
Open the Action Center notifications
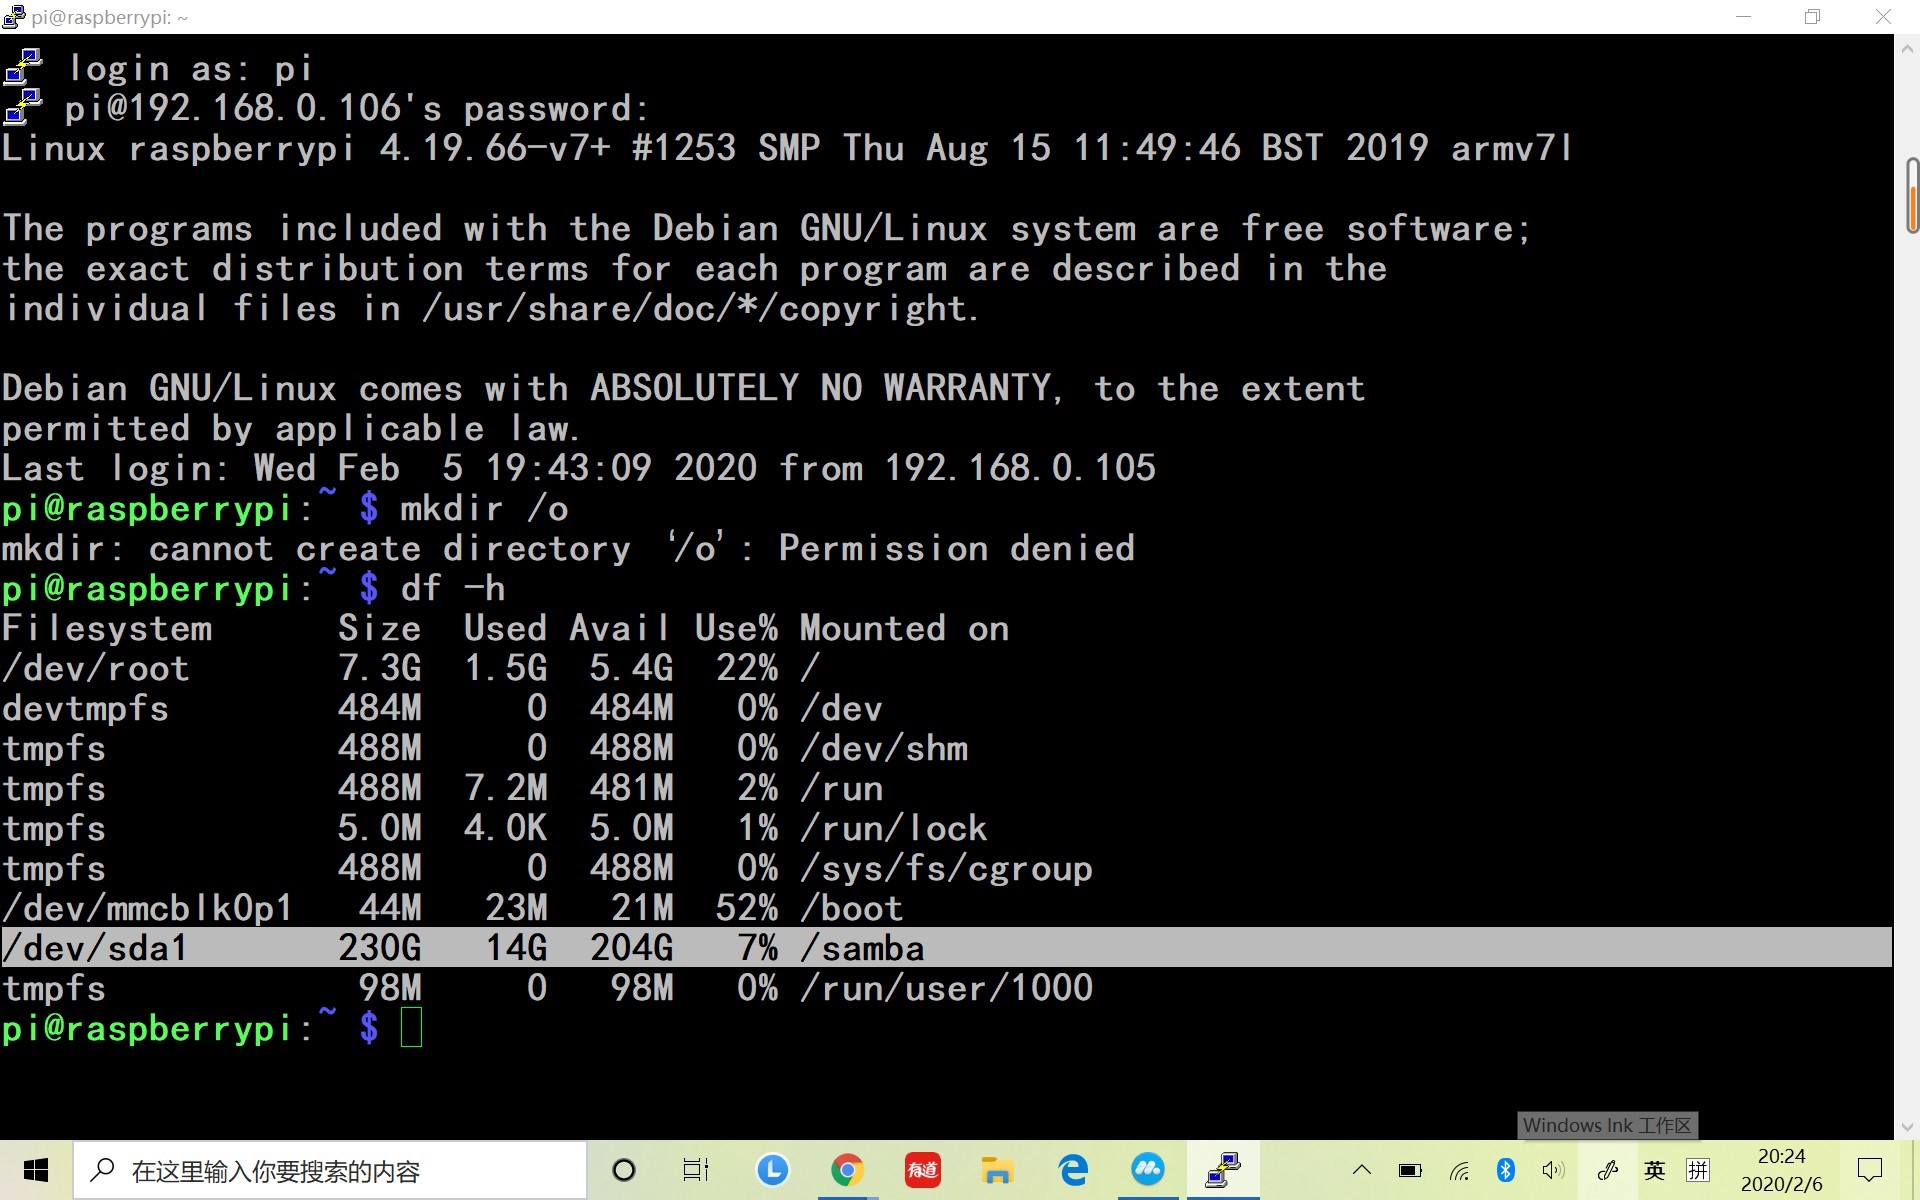1869,1170
